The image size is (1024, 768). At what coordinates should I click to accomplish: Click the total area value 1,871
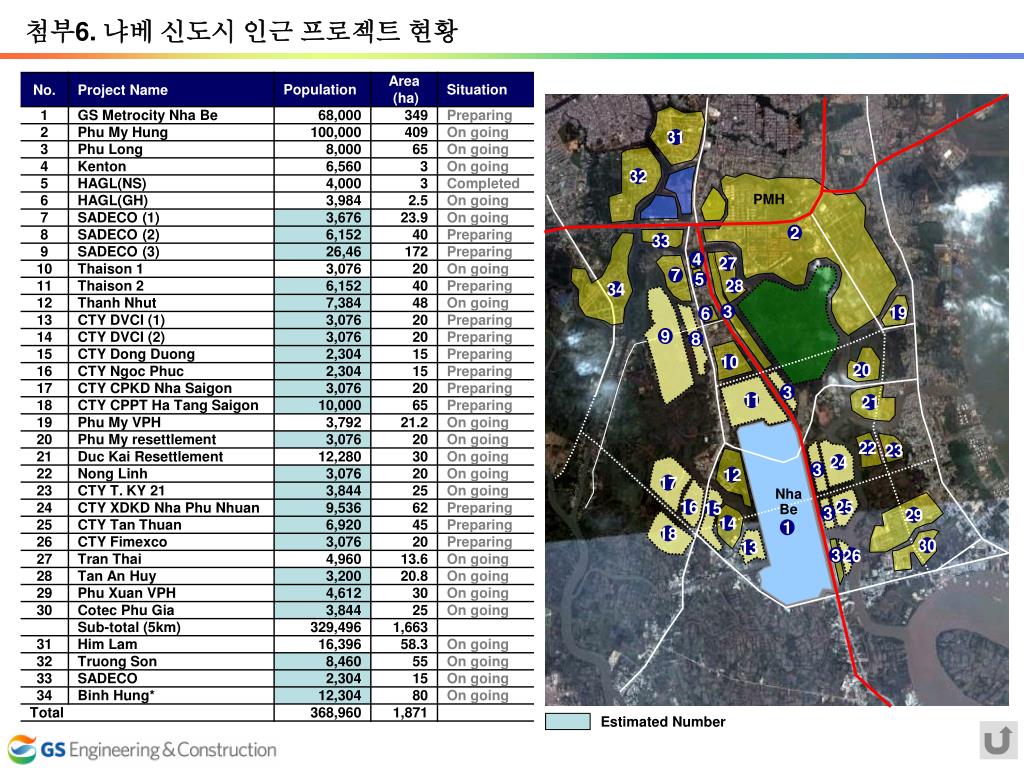point(410,712)
